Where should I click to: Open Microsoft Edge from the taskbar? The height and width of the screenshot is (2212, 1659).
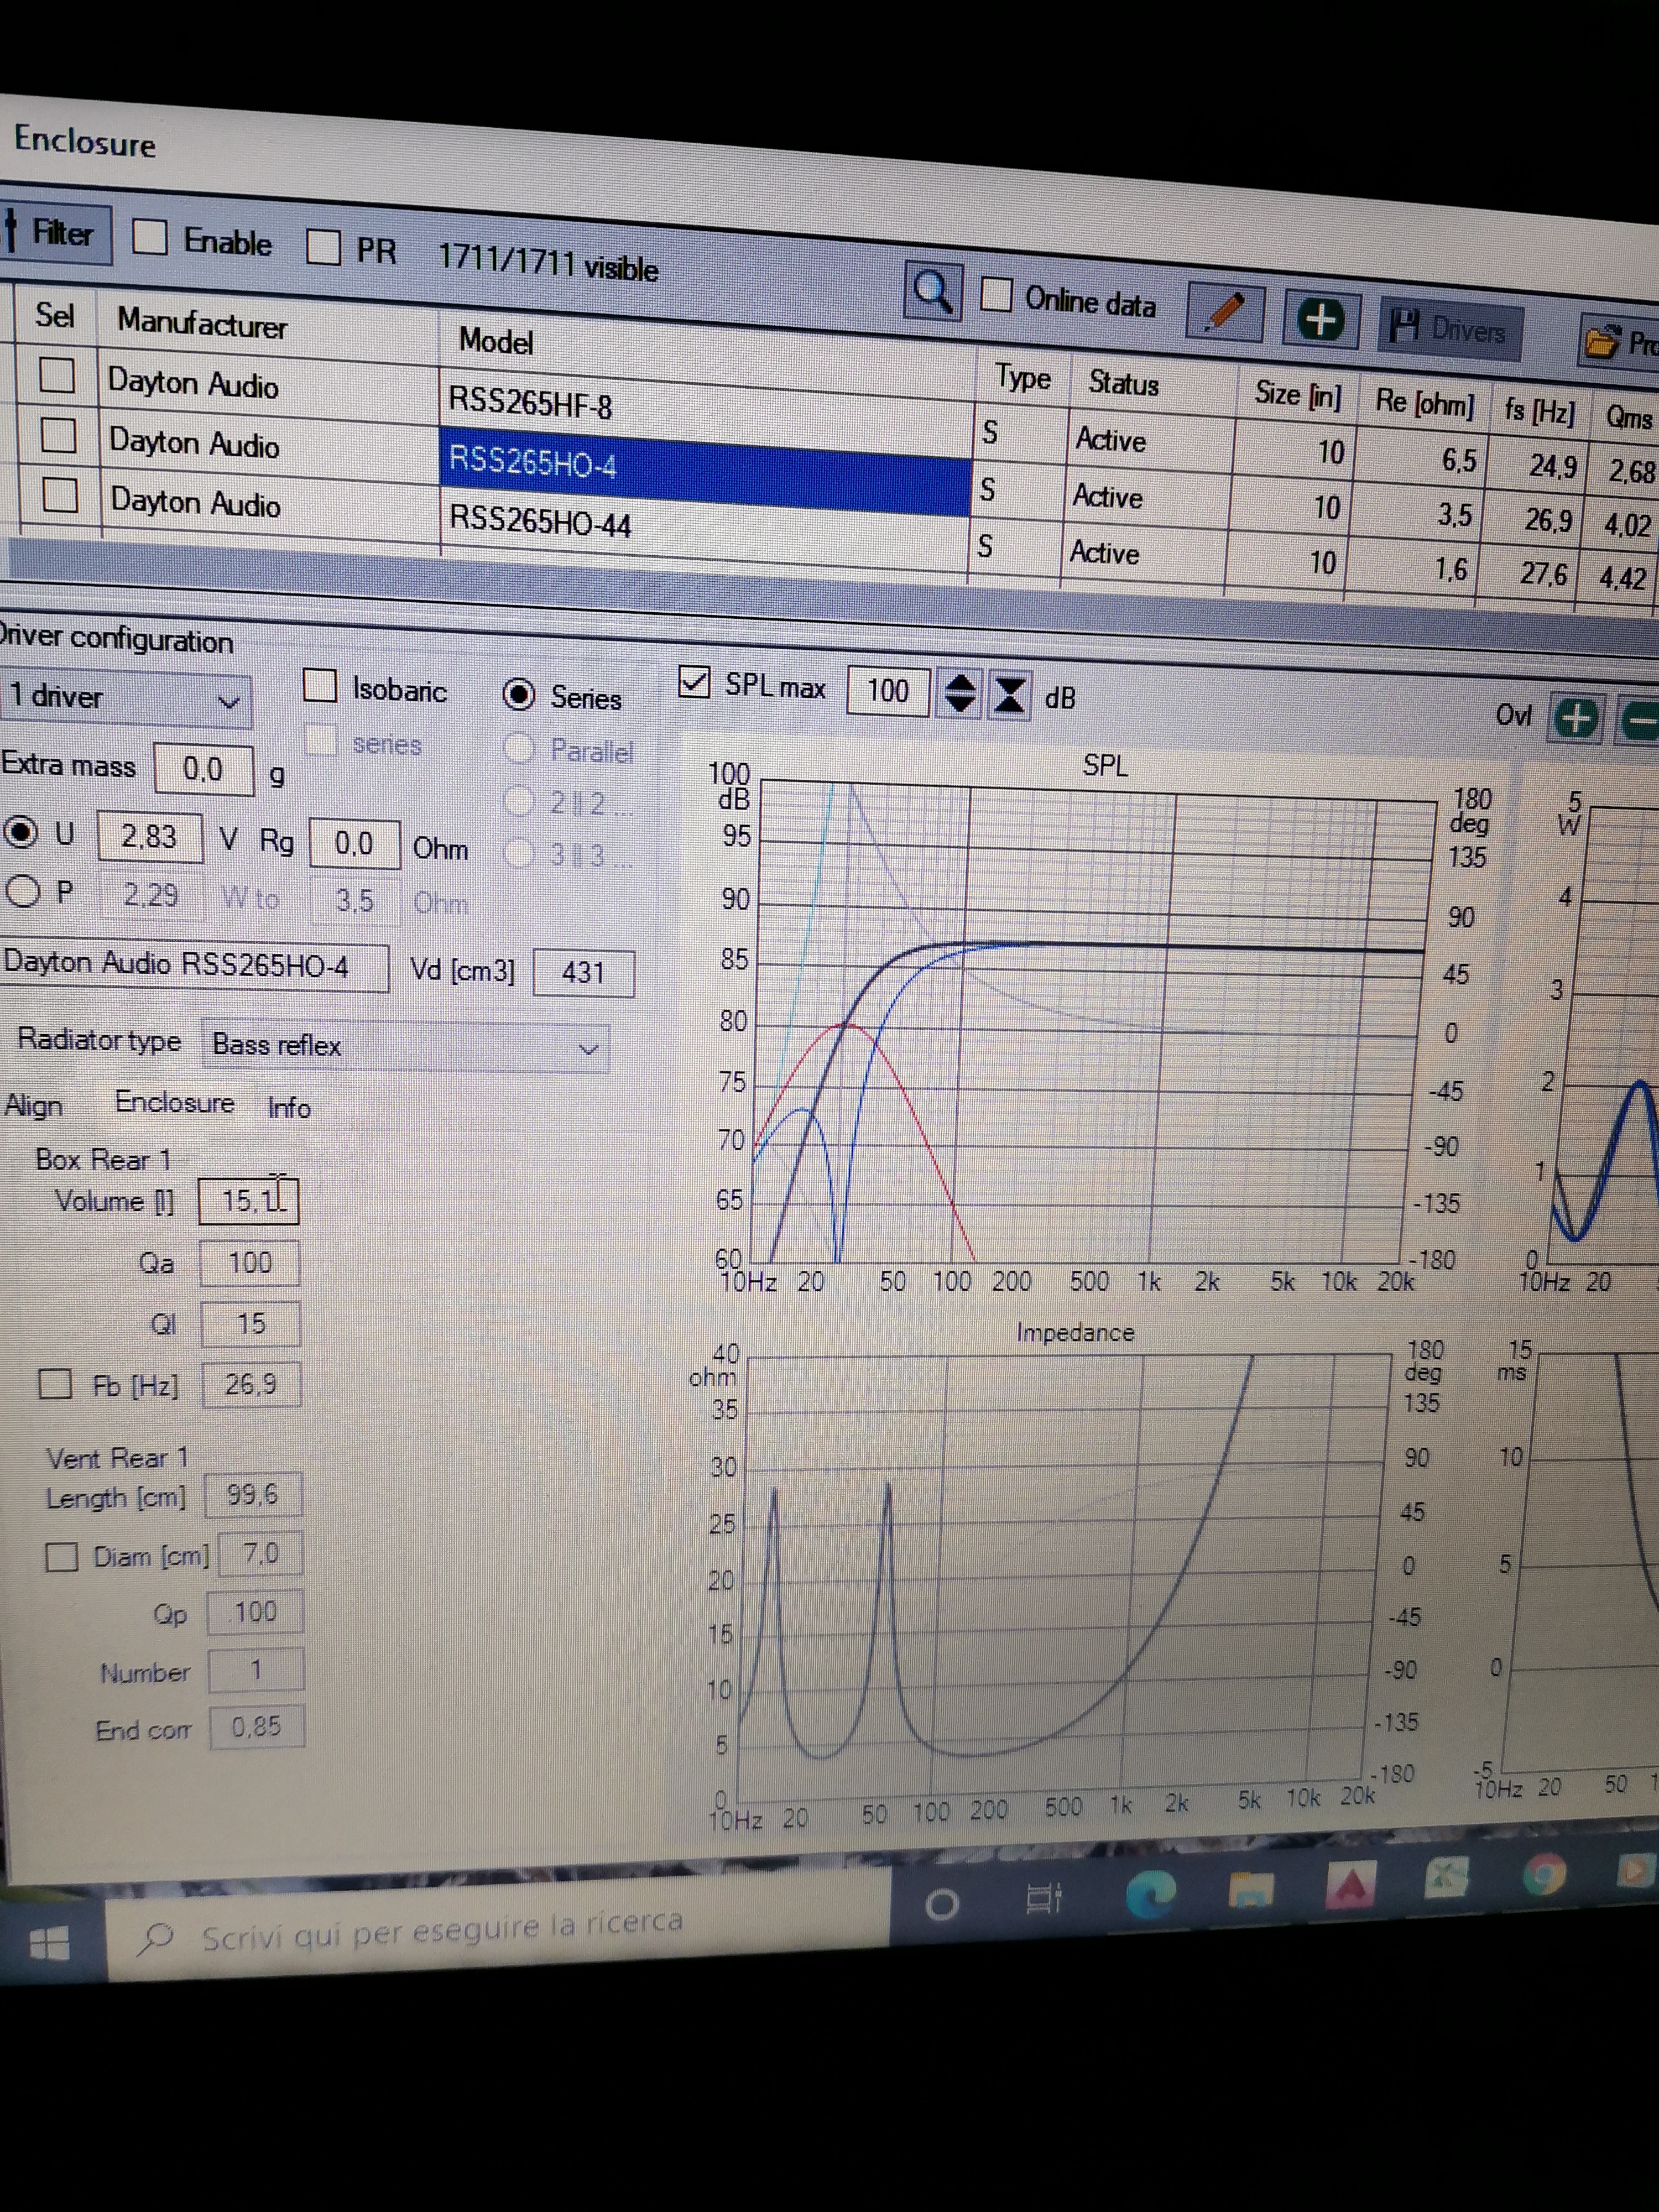pyautogui.click(x=1150, y=1893)
